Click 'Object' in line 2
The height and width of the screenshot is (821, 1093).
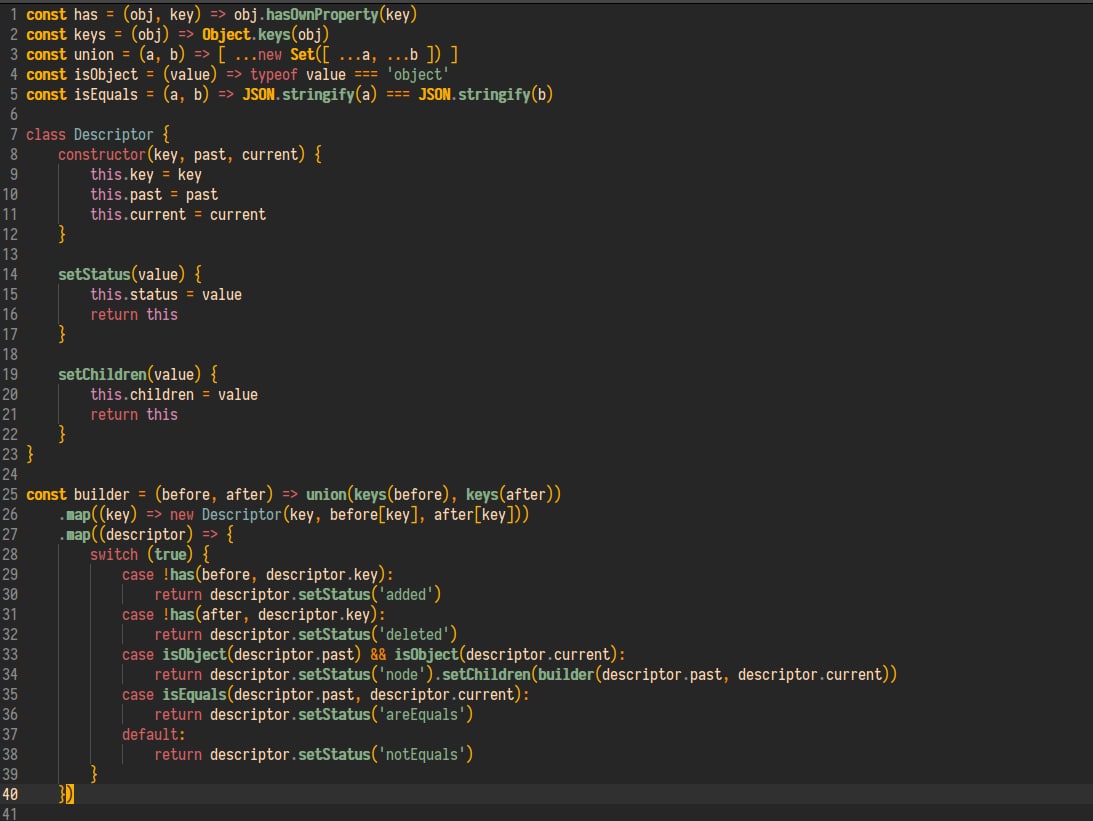coord(226,35)
